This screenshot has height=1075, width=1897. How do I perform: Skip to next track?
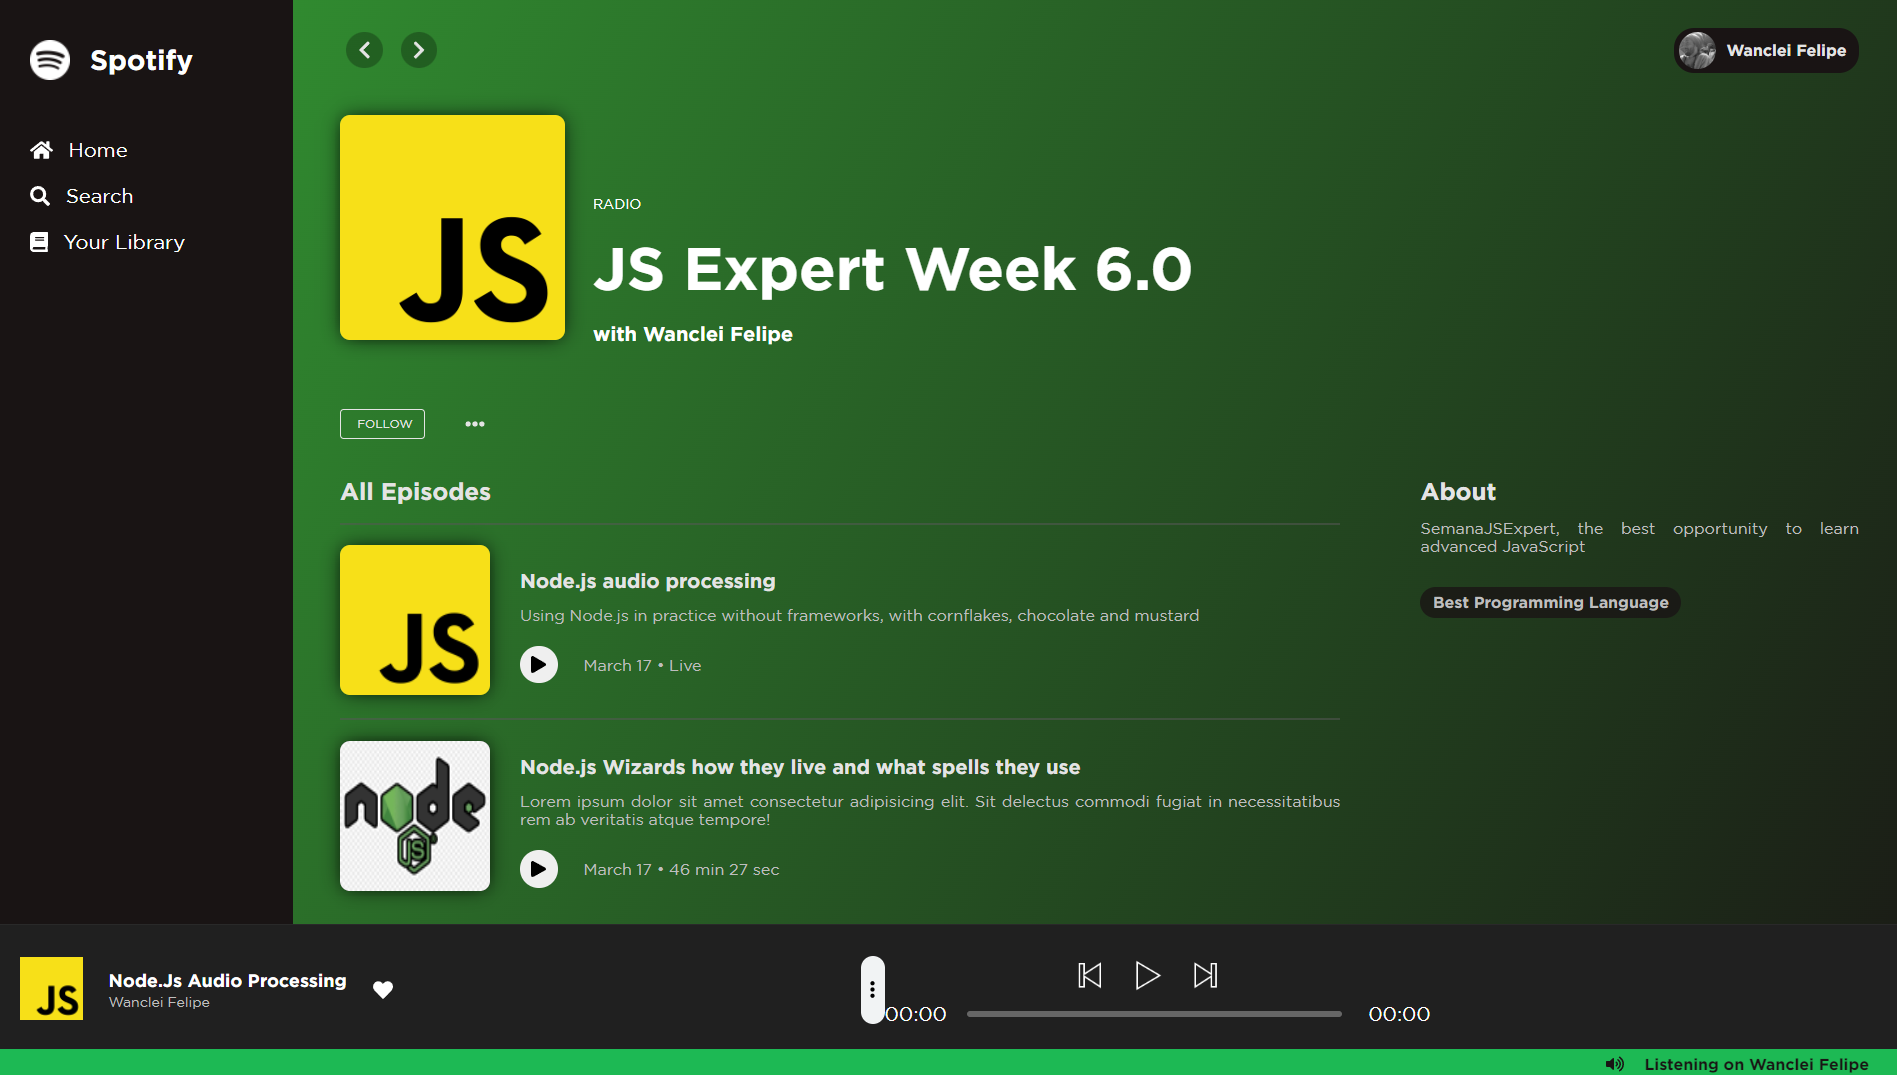pyautogui.click(x=1205, y=975)
